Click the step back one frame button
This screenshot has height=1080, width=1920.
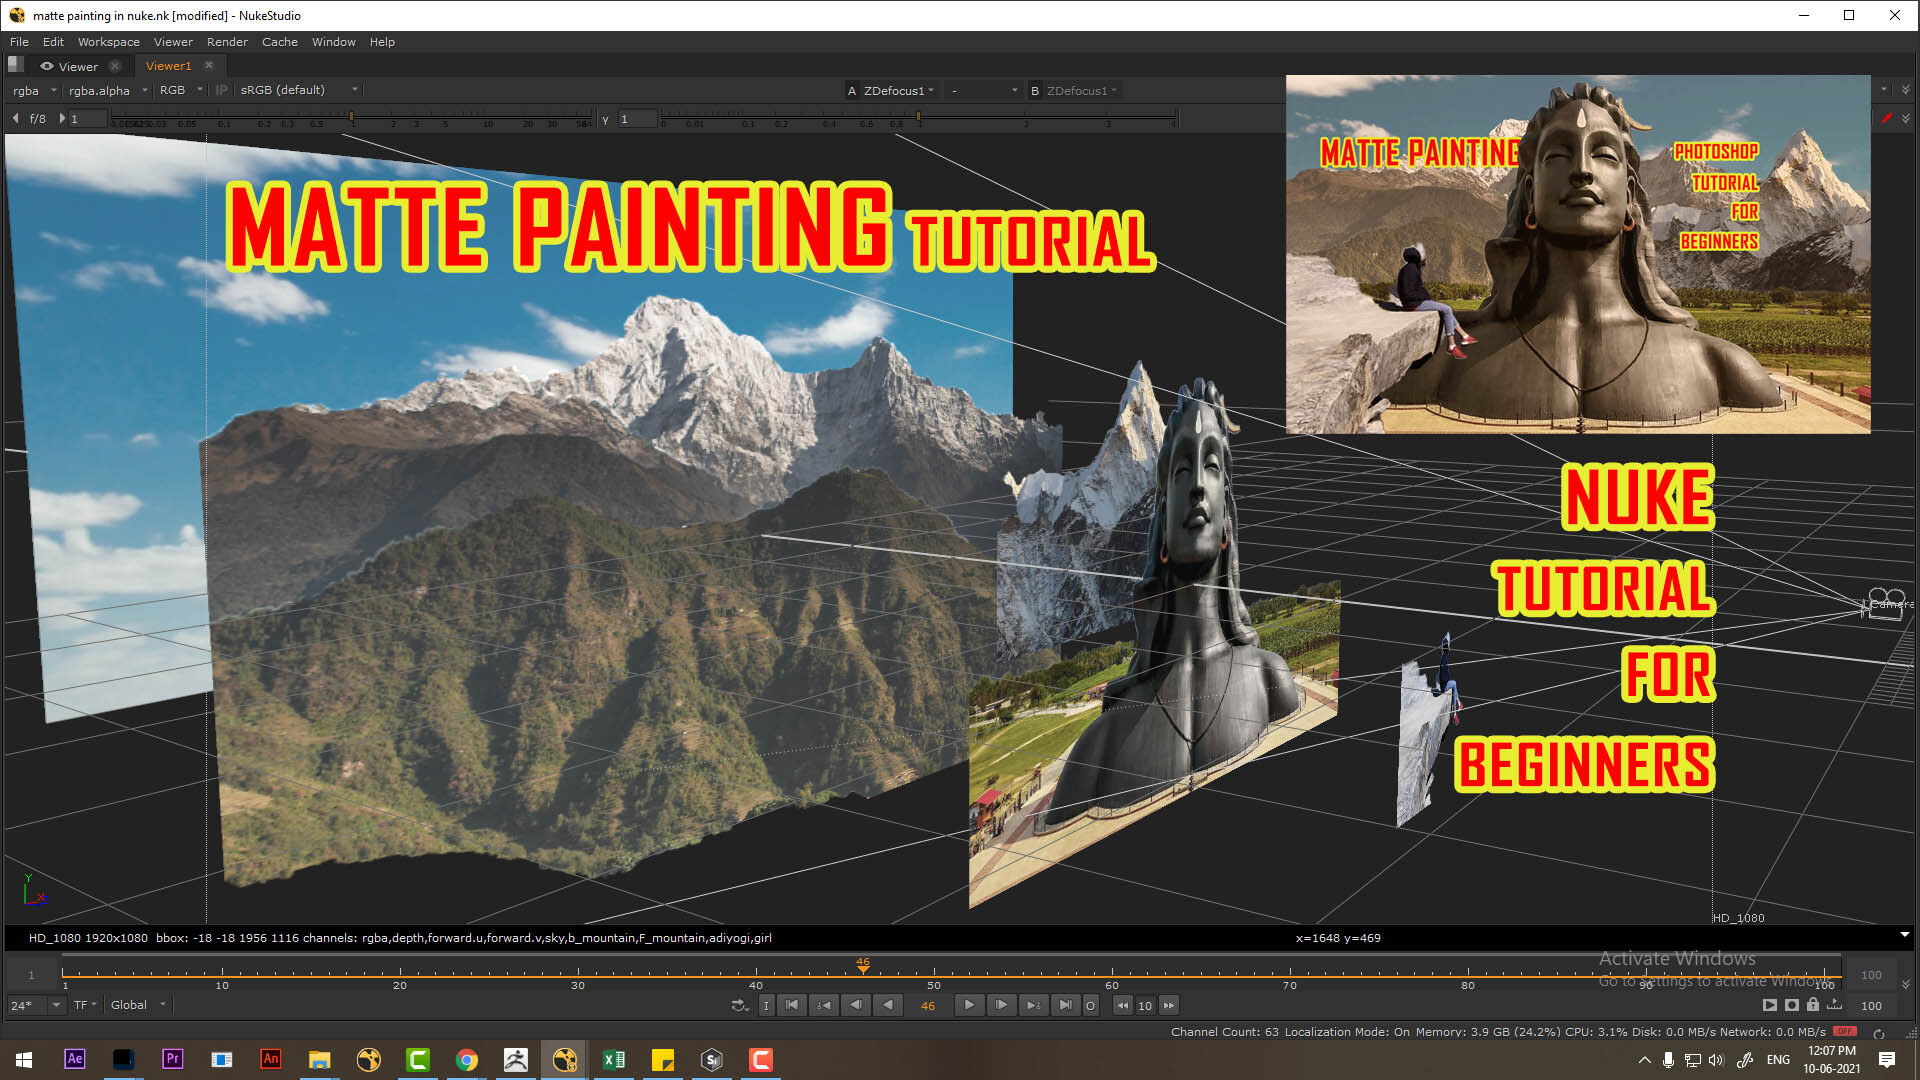(856, 1005)
